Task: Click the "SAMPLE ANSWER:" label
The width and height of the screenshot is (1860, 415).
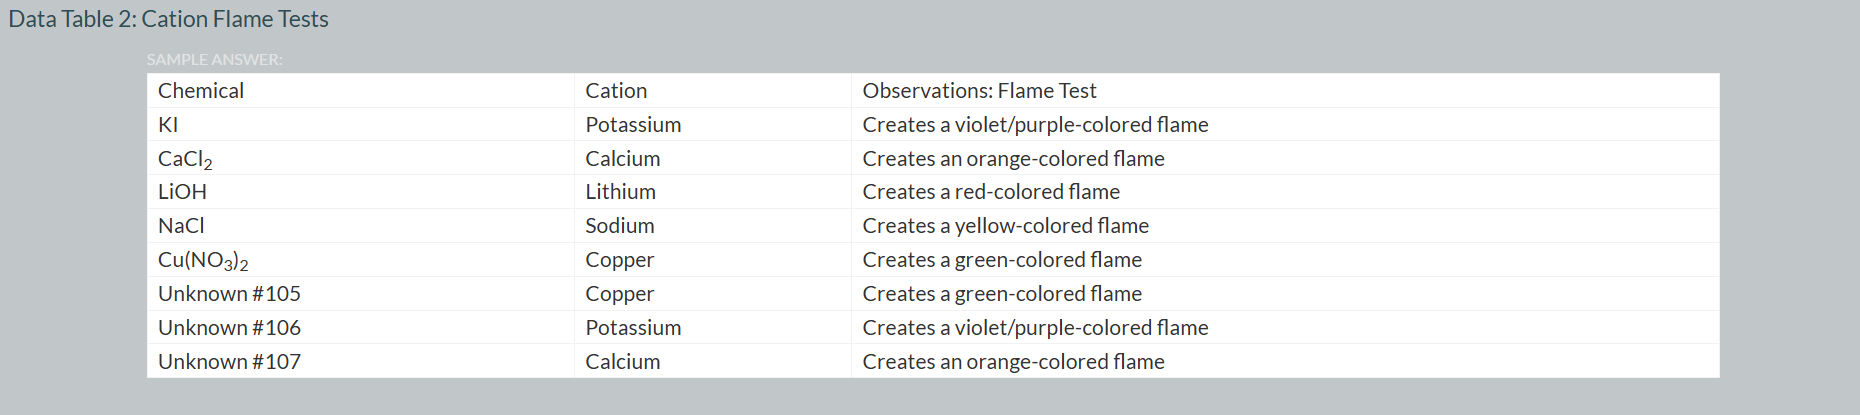Action: [214, 60]
